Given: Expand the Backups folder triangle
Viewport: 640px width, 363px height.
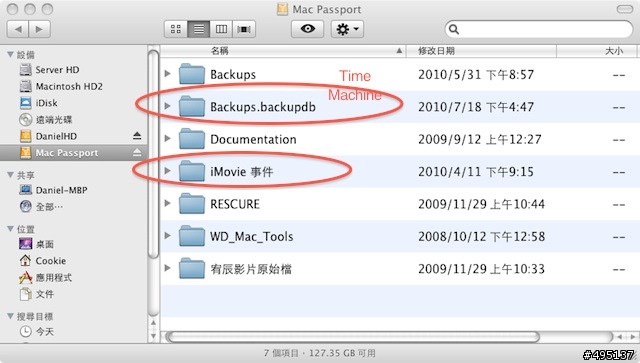Looking at the screenshot, I should [167, 73].
